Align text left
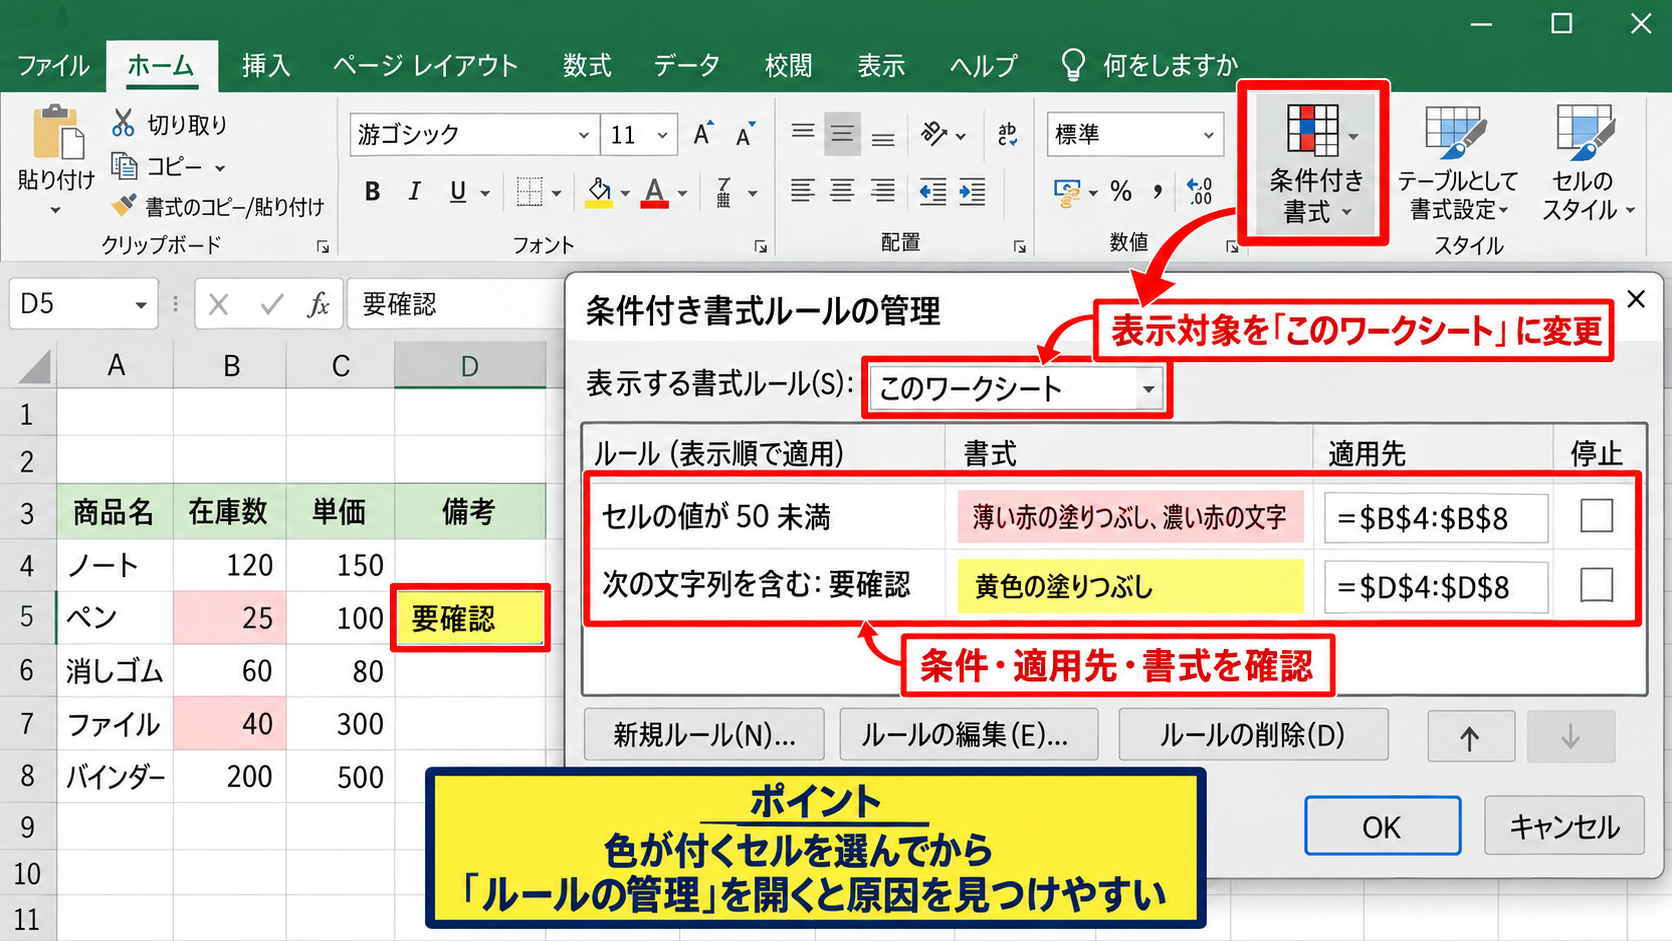1672x941 pixels. click(x=802, y=191)
